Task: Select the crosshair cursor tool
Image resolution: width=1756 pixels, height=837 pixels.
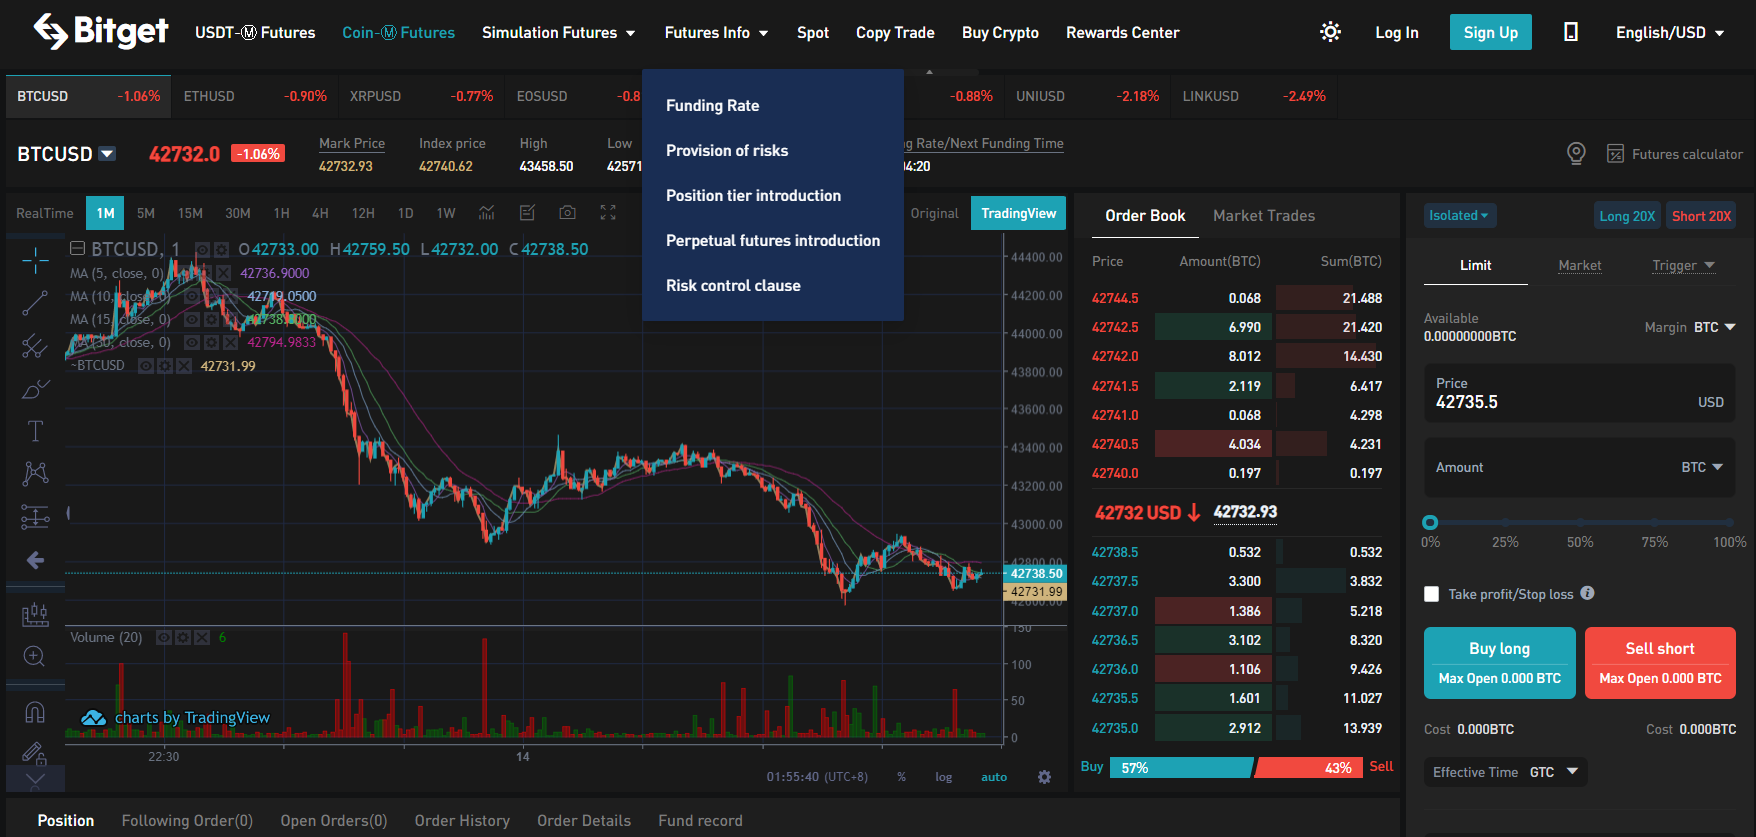Action: tap(35, 260)
